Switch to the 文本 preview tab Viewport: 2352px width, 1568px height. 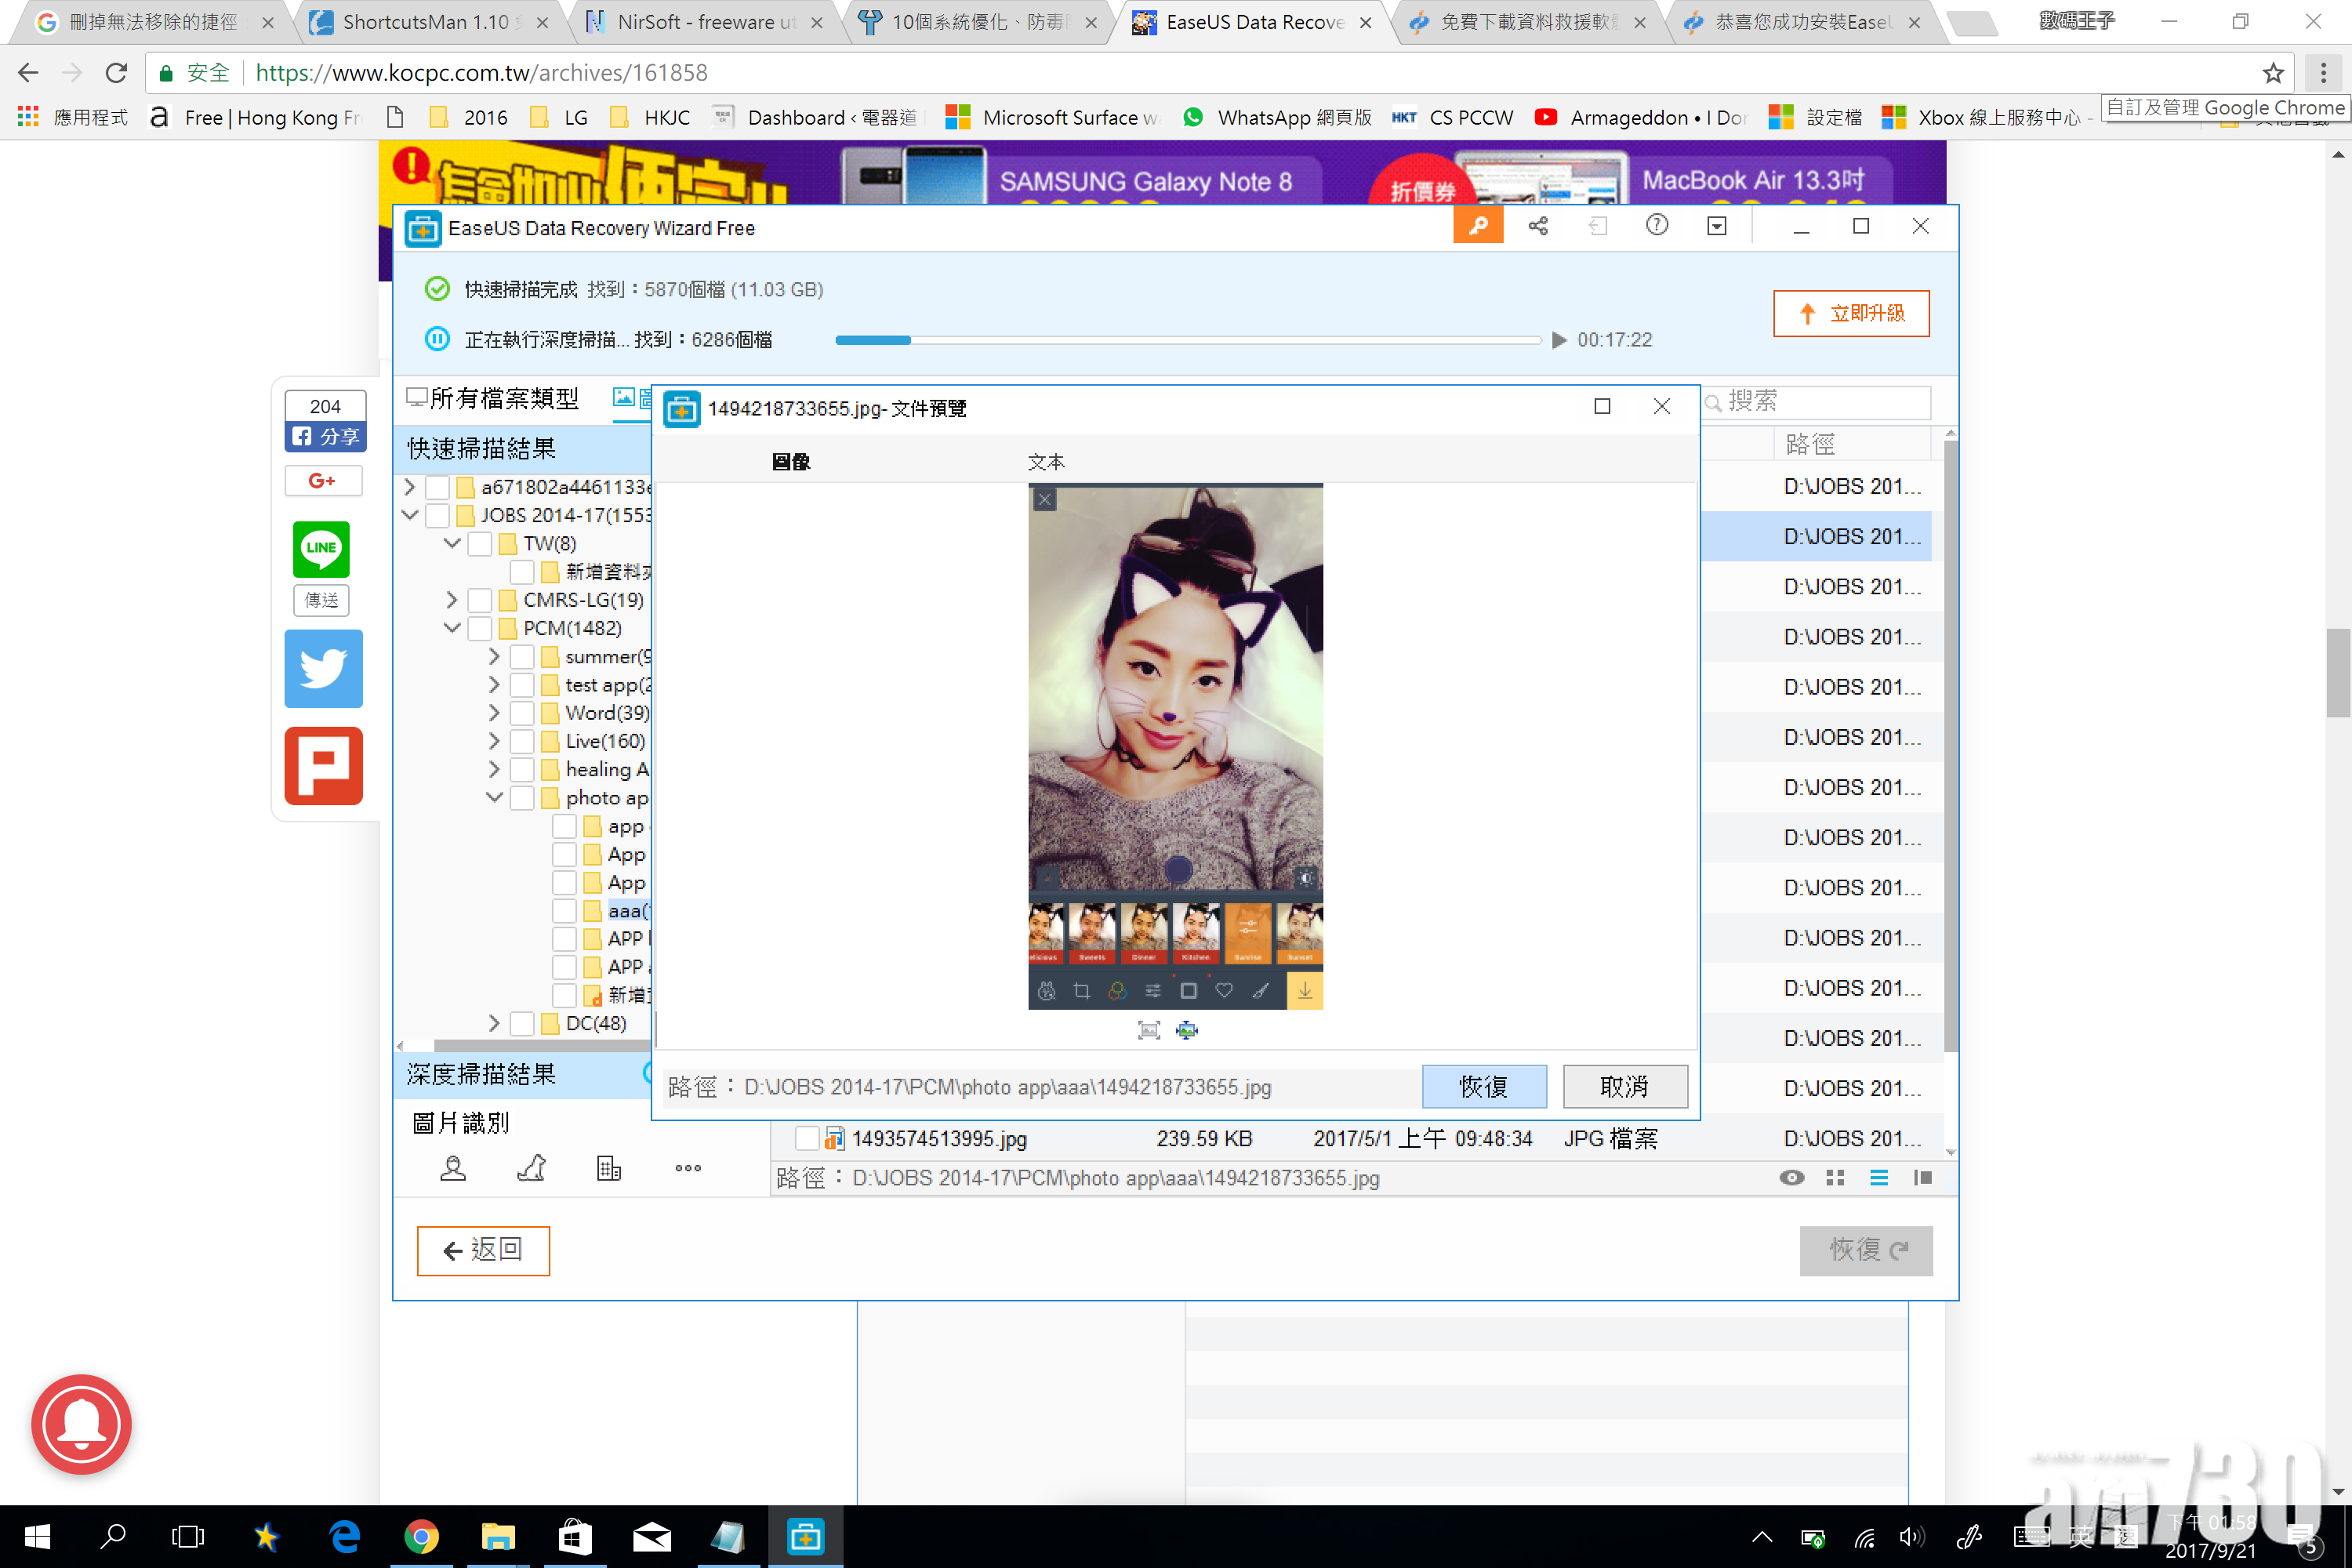(x=1045, y=462)
